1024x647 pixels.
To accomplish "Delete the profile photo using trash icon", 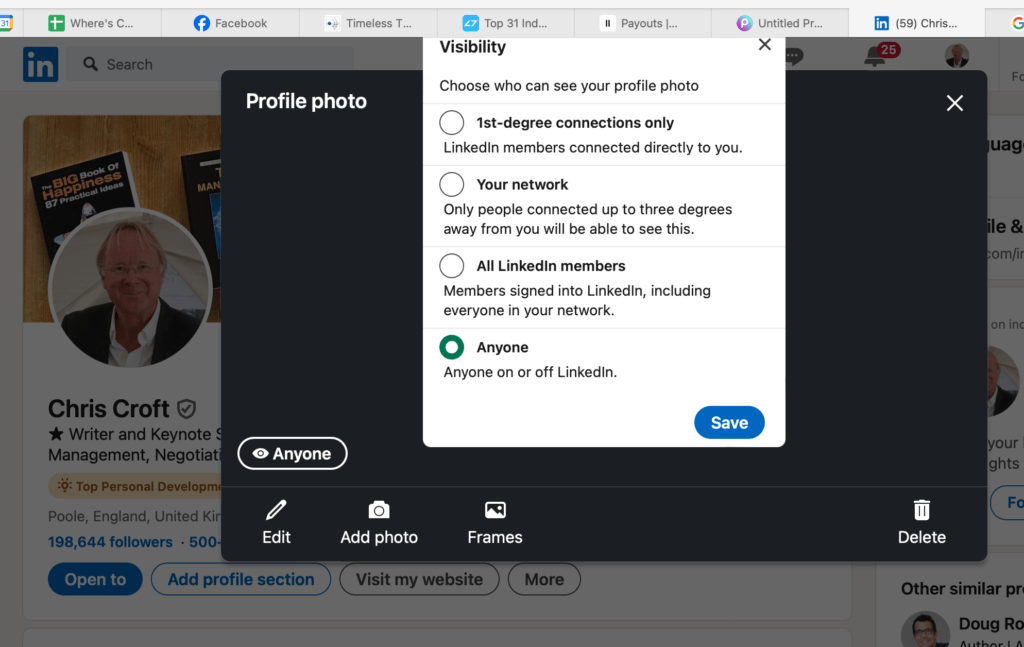I will click(x=920, y=521).
